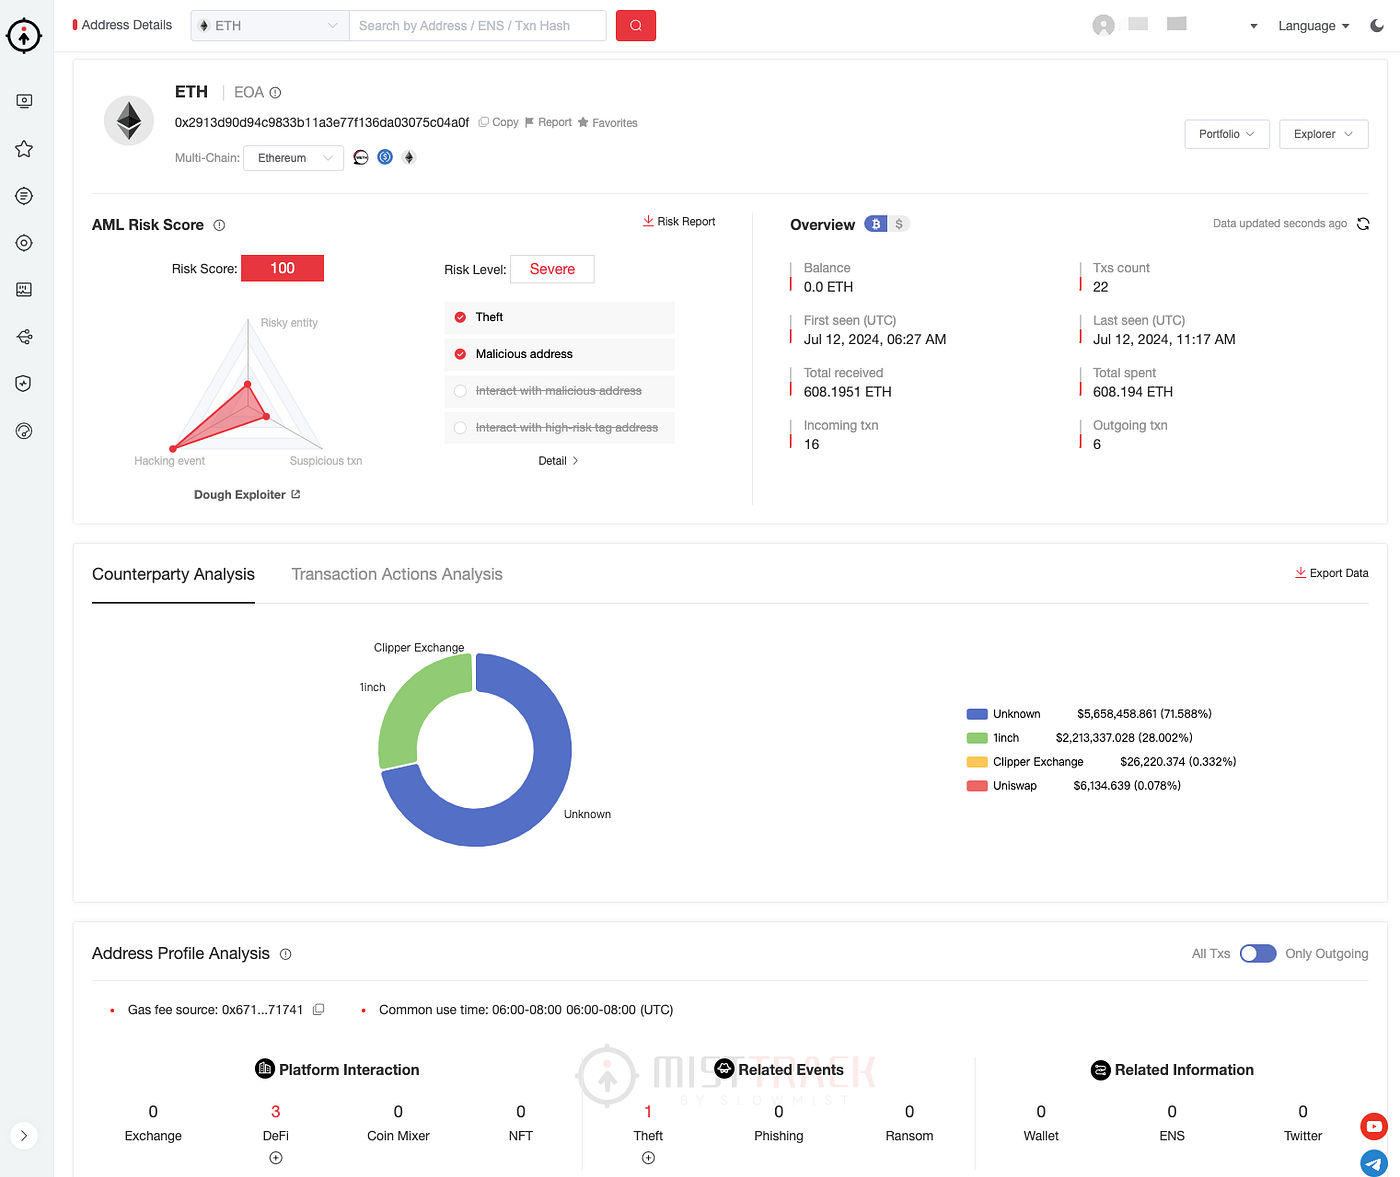Expand the DeFi platform interaction details
1400x1177 pixels.
(x=276, y=1158)
